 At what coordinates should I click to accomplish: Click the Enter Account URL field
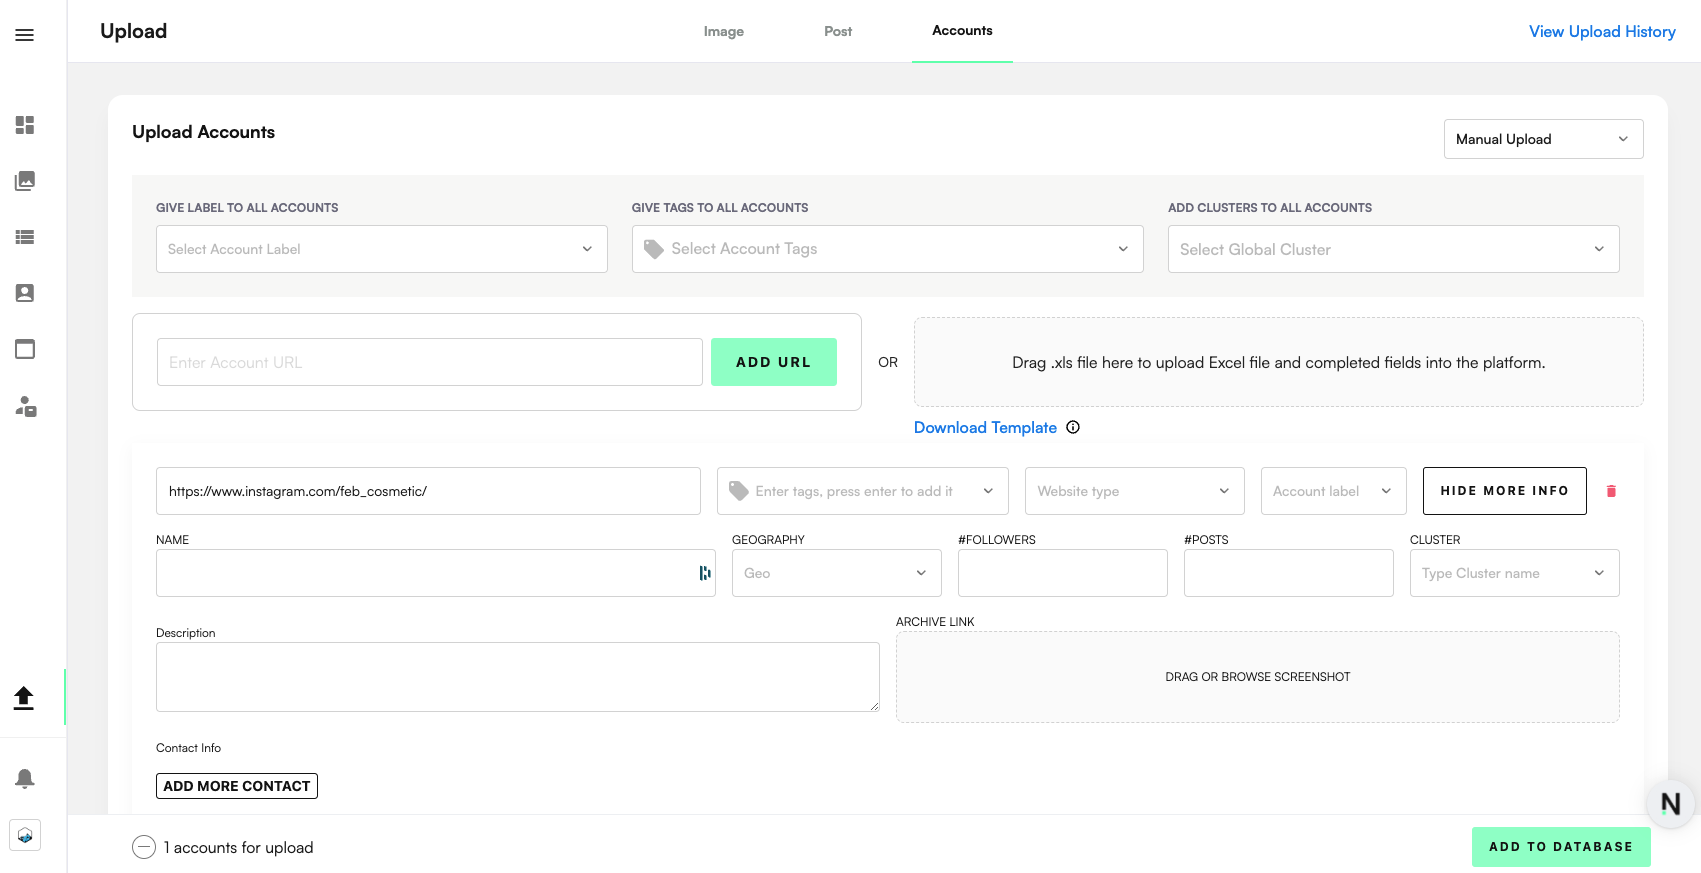click(x=429, y=362)
